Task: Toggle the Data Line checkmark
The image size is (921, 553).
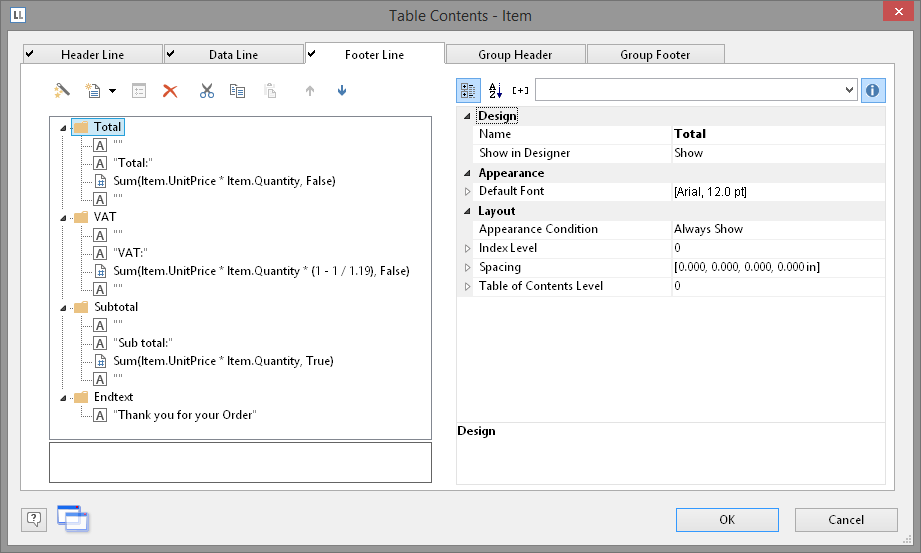Action: click(x=171, y=54)
